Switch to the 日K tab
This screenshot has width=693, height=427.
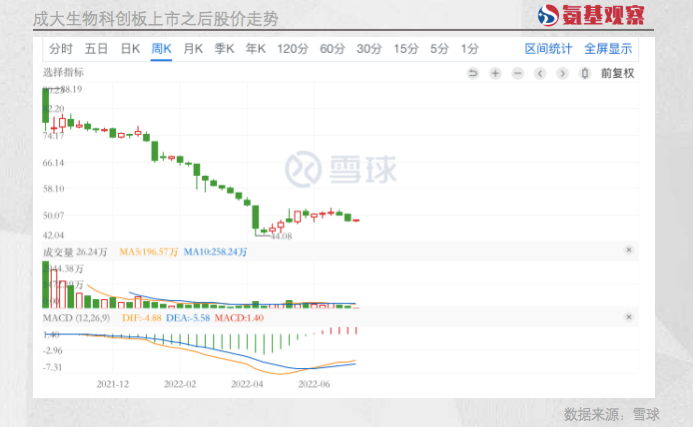[130, 48]
